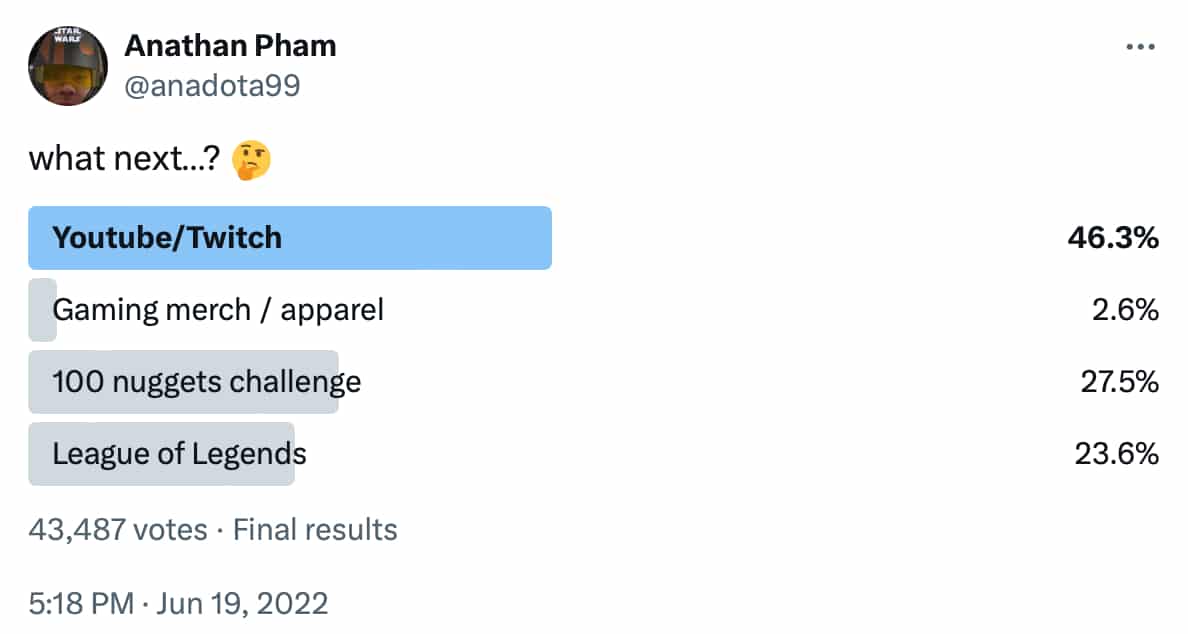
Task: Click the "what next...?" tweet text
Action: [x=124, y=159]
